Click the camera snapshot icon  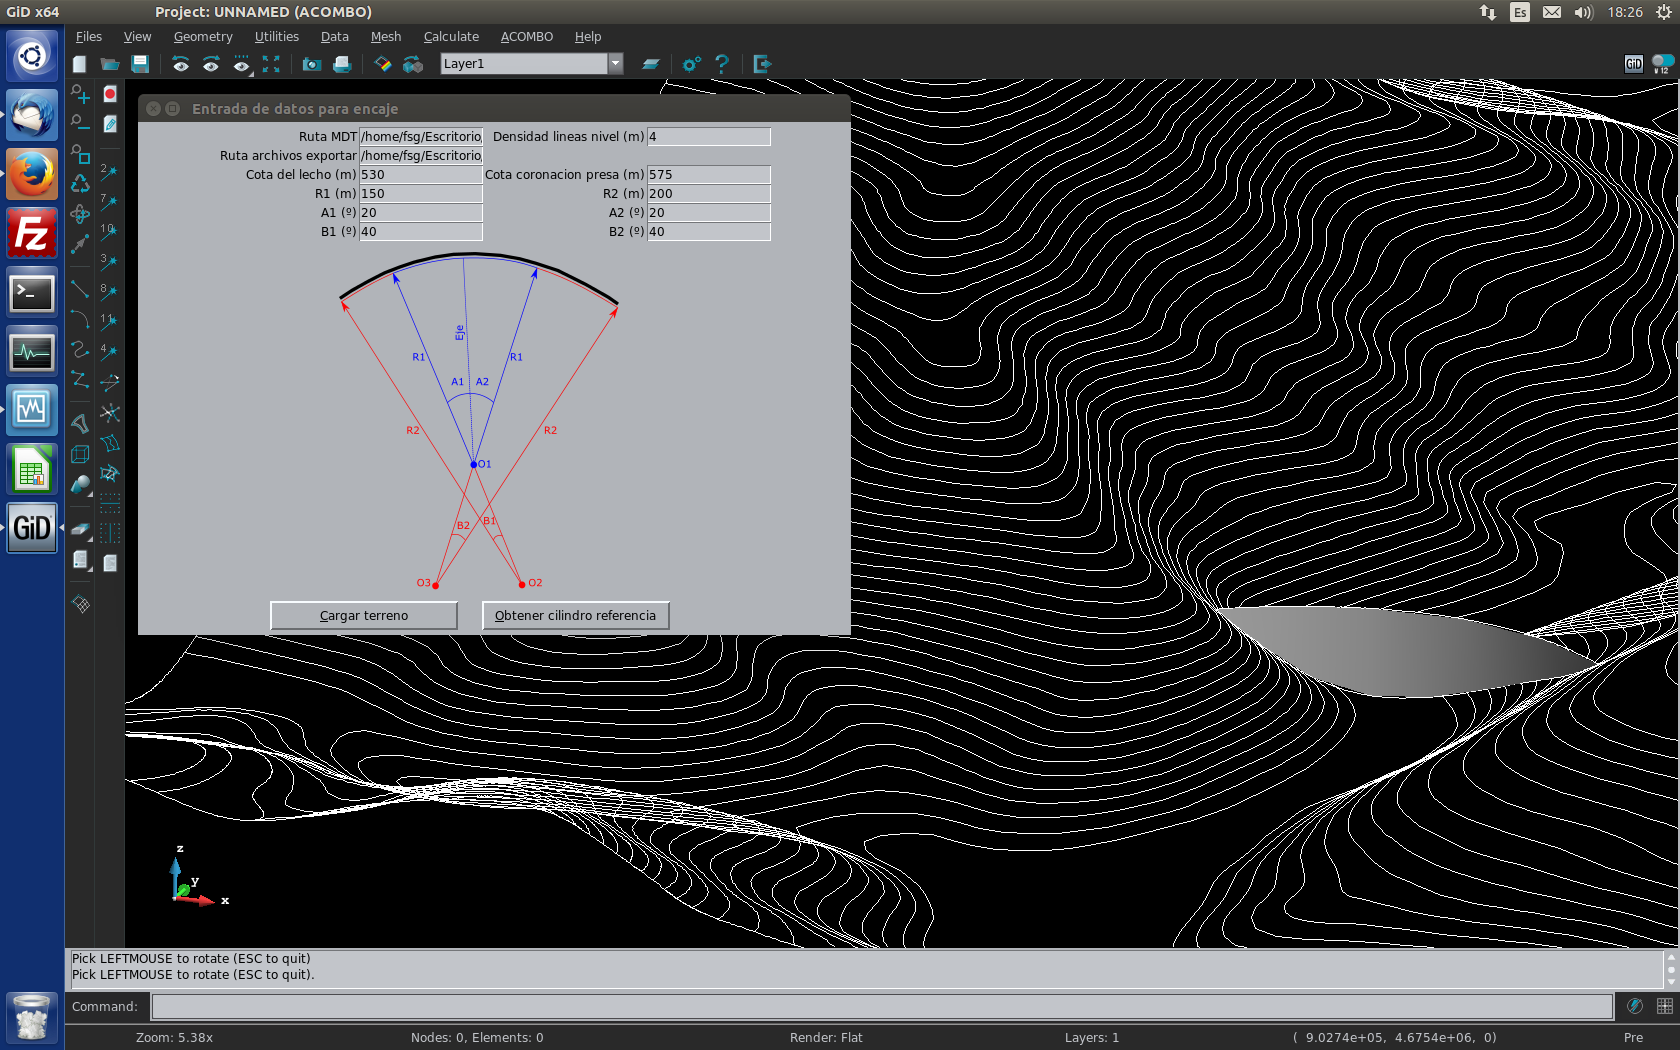click(312, 64)
